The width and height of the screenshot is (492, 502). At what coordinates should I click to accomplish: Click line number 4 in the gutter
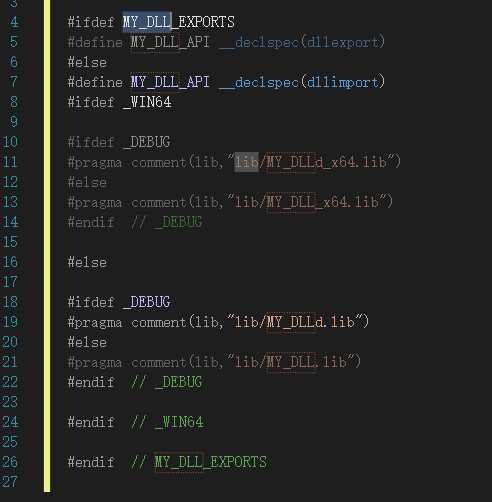(x=14, y=22)
